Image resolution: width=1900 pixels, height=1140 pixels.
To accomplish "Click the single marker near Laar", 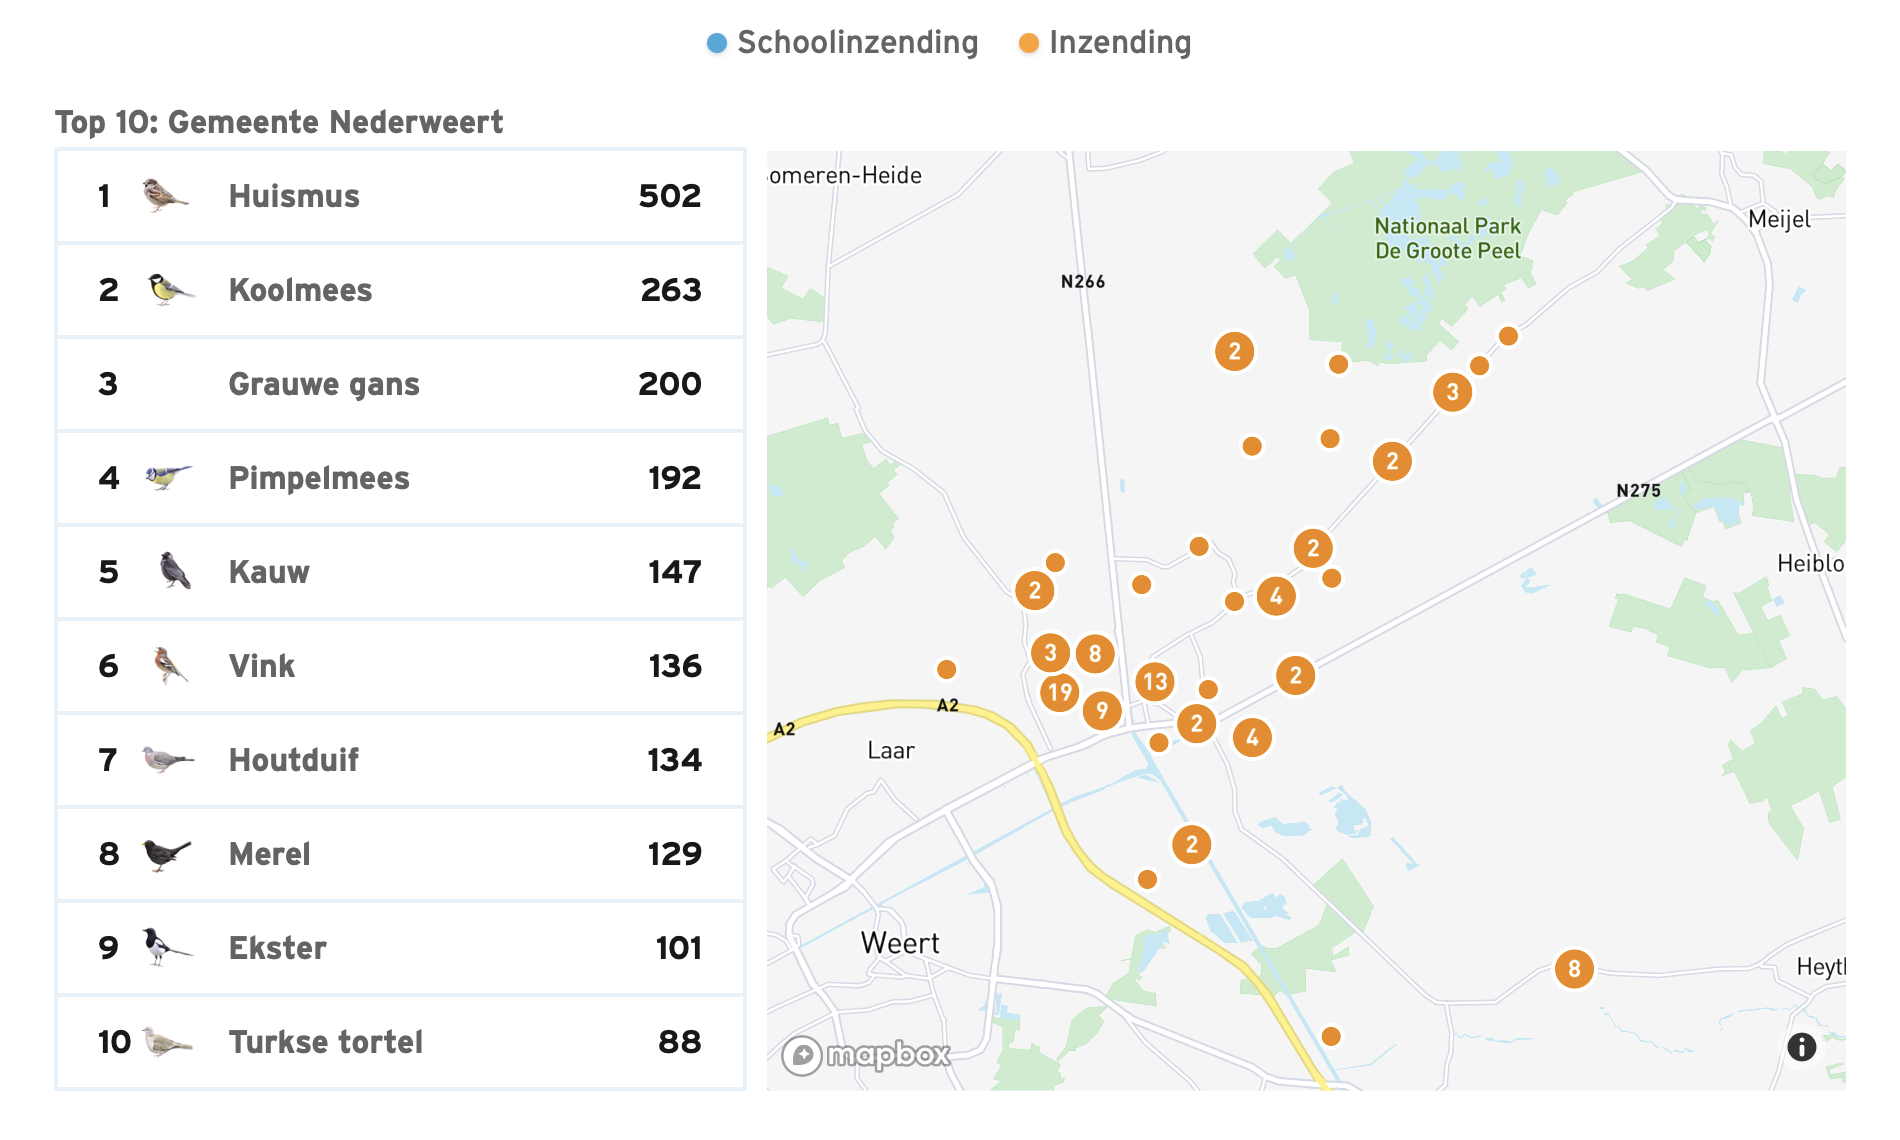I will (x=946, y=669).
